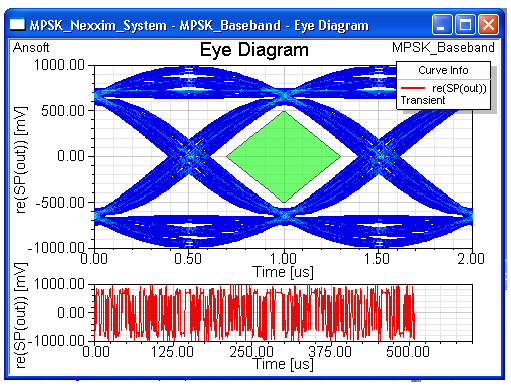This screenshot has width=511, height=389.
Task: Click the '500.00' tick on transient plot
Action: [x=408, y=352]
